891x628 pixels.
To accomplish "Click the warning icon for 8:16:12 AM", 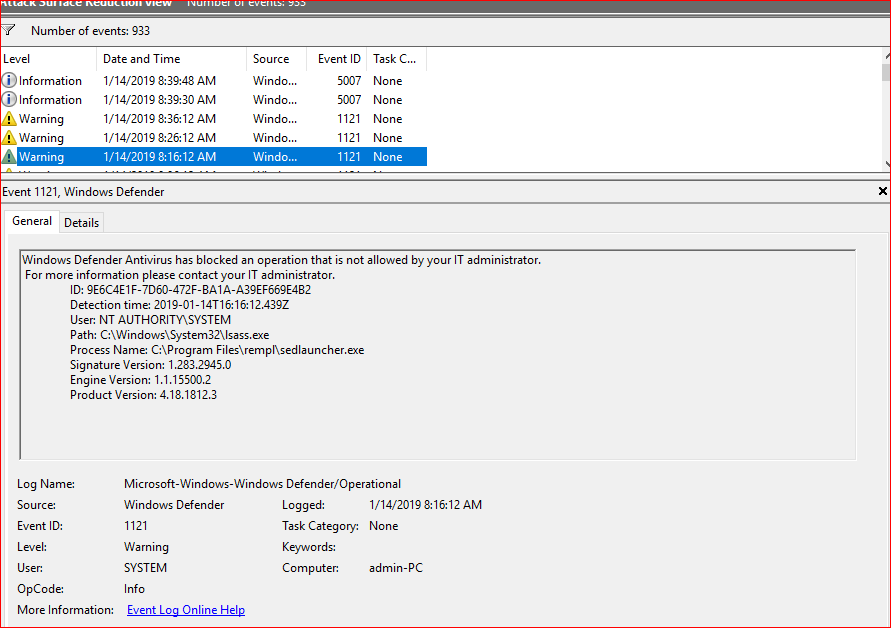I will click(x=9, y=156).
